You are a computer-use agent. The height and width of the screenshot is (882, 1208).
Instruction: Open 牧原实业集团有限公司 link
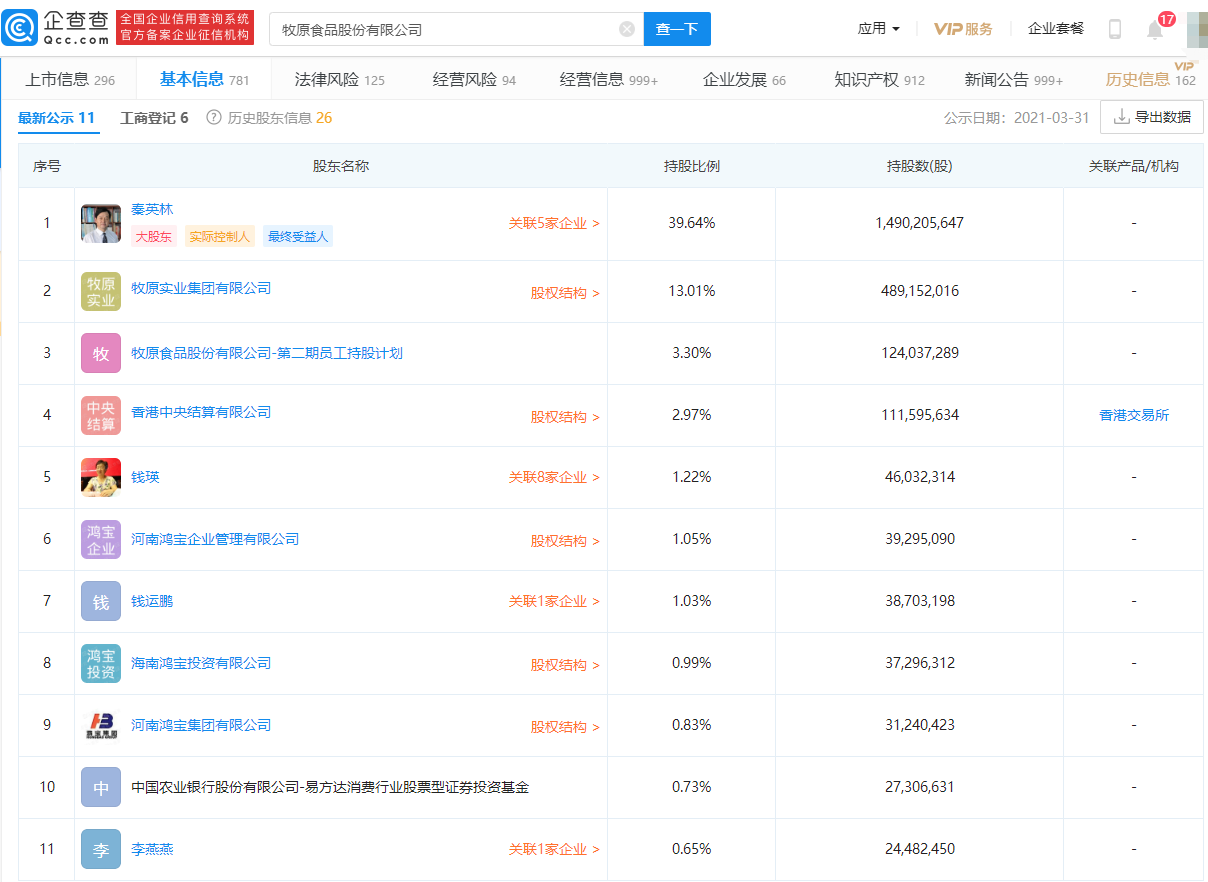pos(201,288)
